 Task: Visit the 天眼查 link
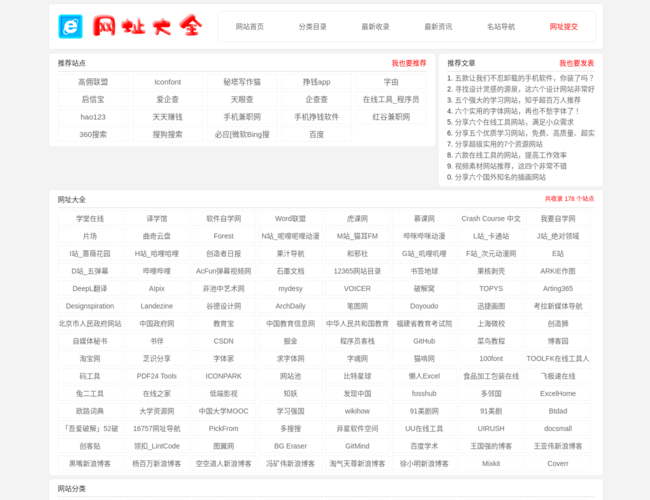242,99
